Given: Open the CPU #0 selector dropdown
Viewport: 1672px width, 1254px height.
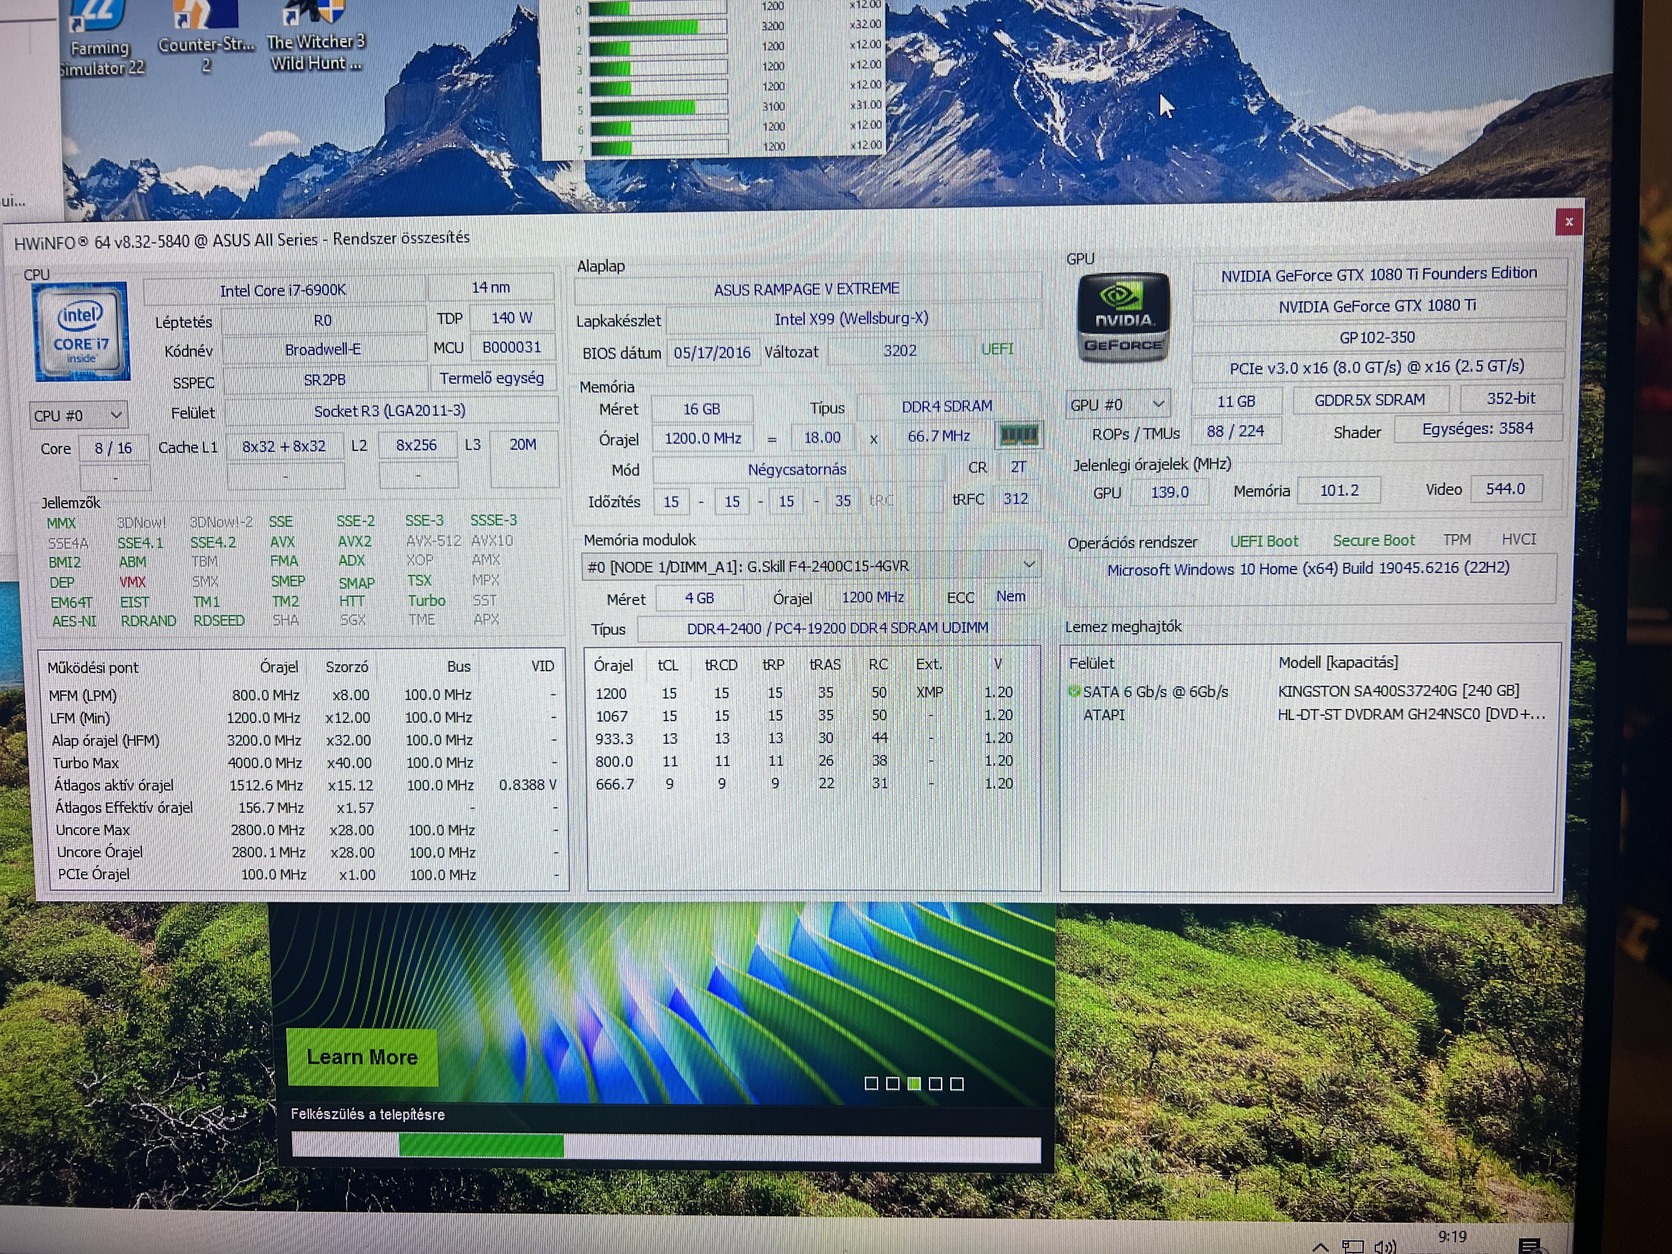Looking at the screenshot, I should [78, 415].
